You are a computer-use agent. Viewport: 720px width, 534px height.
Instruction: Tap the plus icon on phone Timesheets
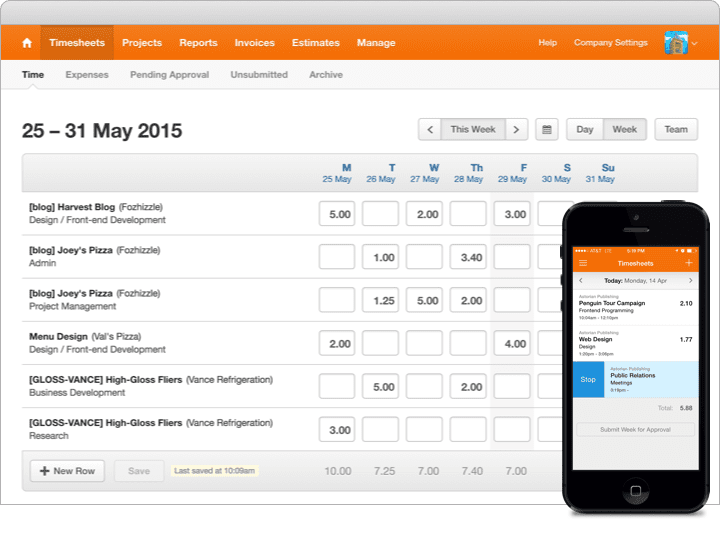click(689, 263)
